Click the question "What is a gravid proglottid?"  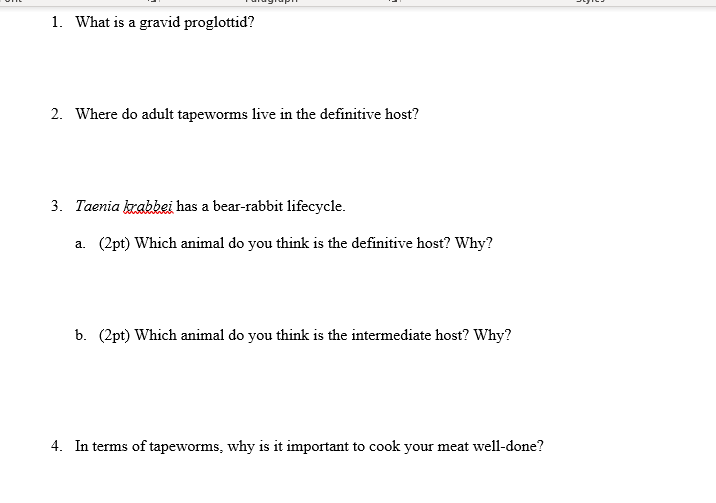pyautogui.click(x=165, y=22)
